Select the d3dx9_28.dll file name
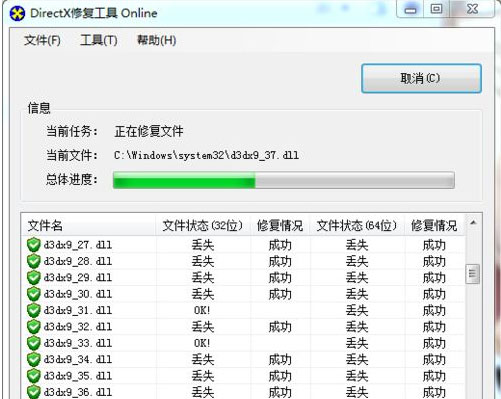Viewport: 501px width, 399px height. (78, 261)
